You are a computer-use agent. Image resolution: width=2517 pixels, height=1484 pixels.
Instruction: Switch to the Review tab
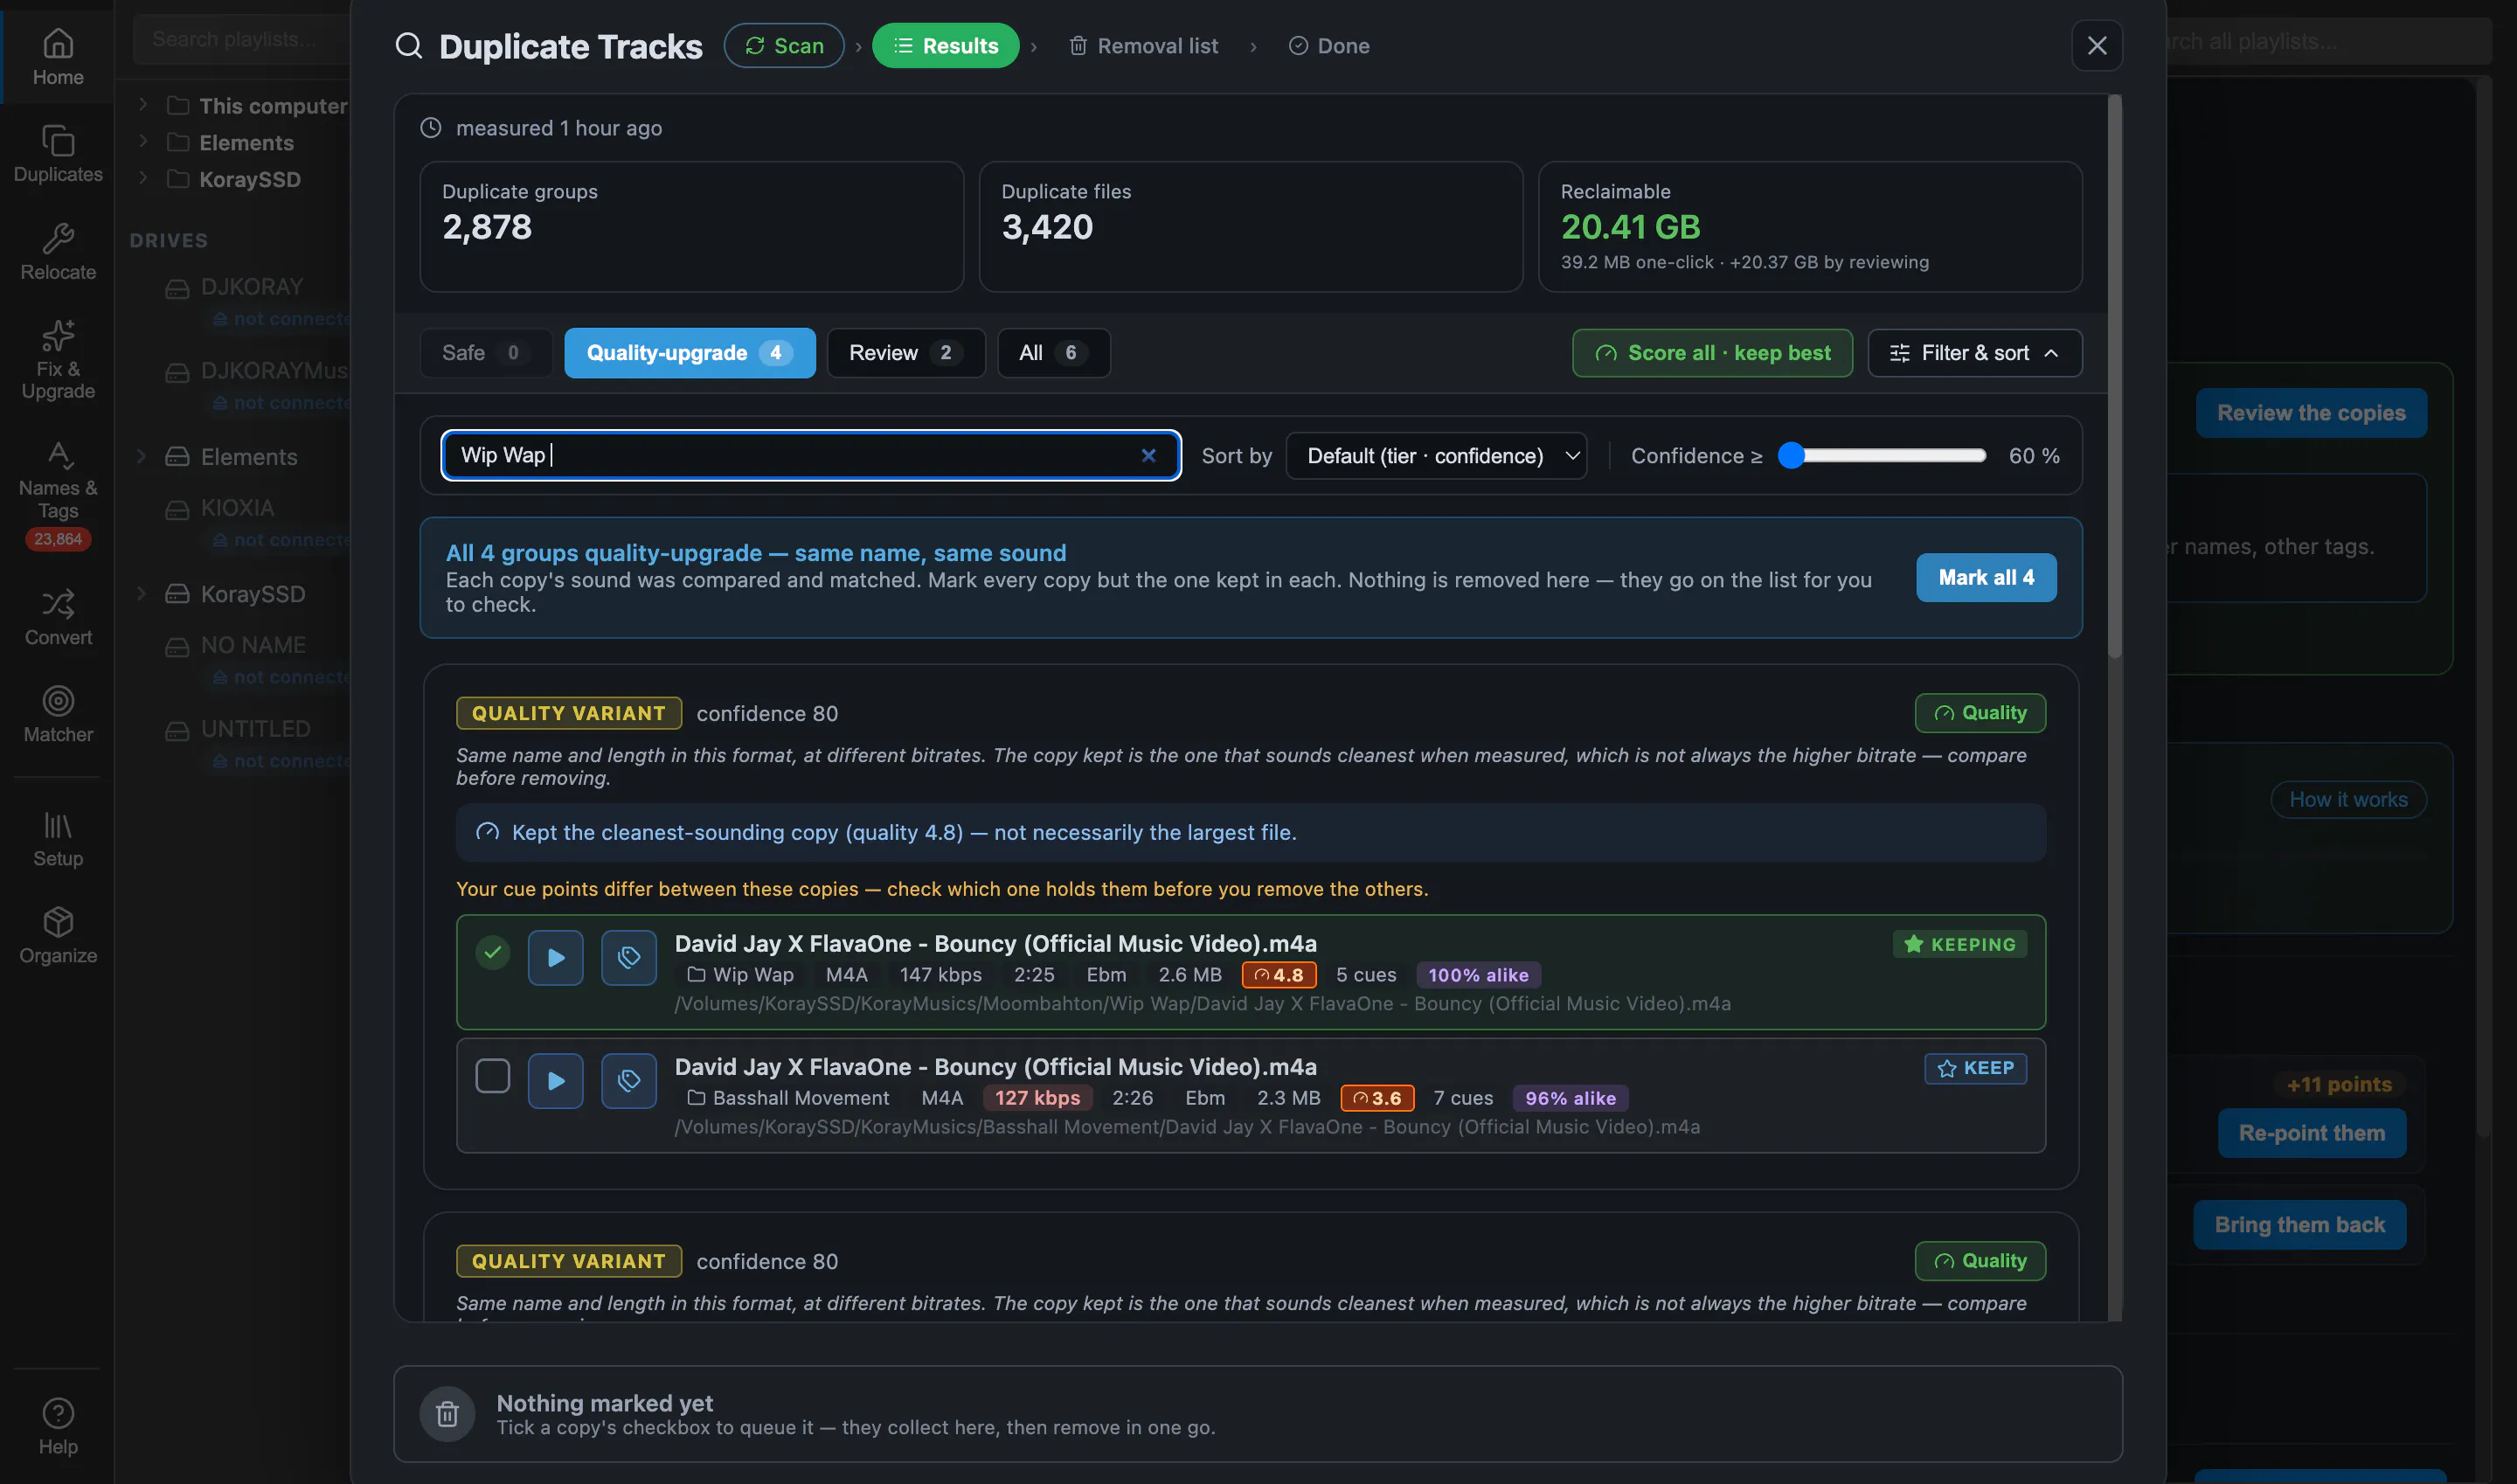coord(905,353)
